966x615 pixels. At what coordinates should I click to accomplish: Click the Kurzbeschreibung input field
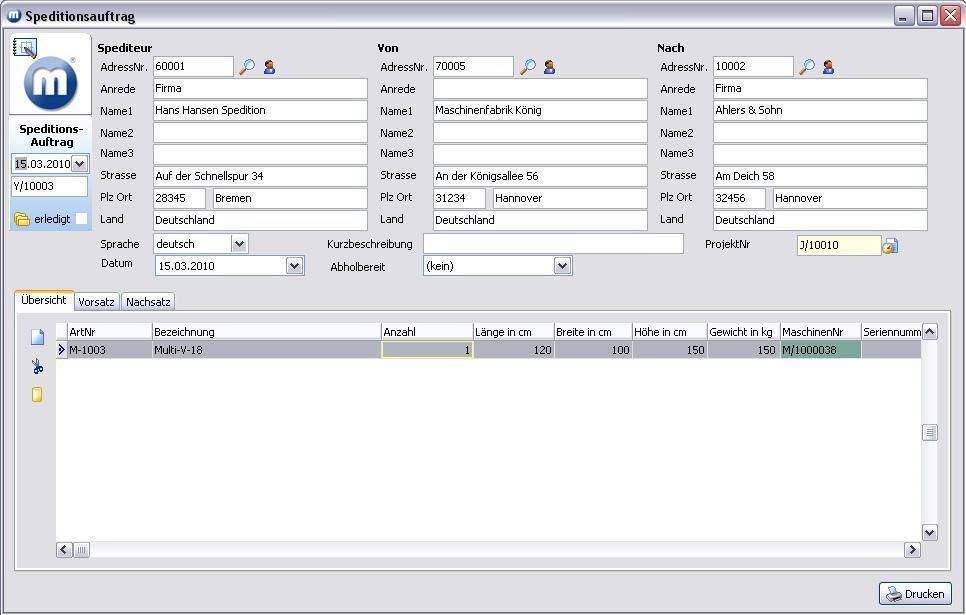point(553,244)
